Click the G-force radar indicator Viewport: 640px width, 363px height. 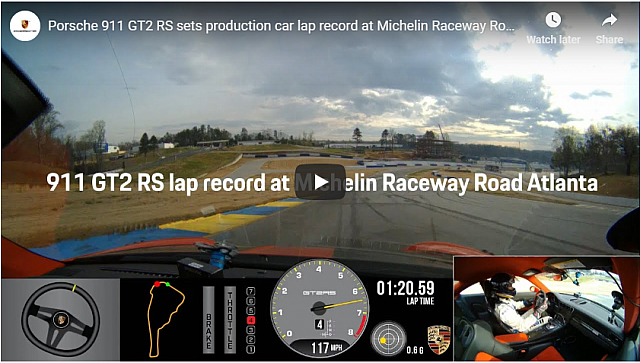[x=388, y=340]
